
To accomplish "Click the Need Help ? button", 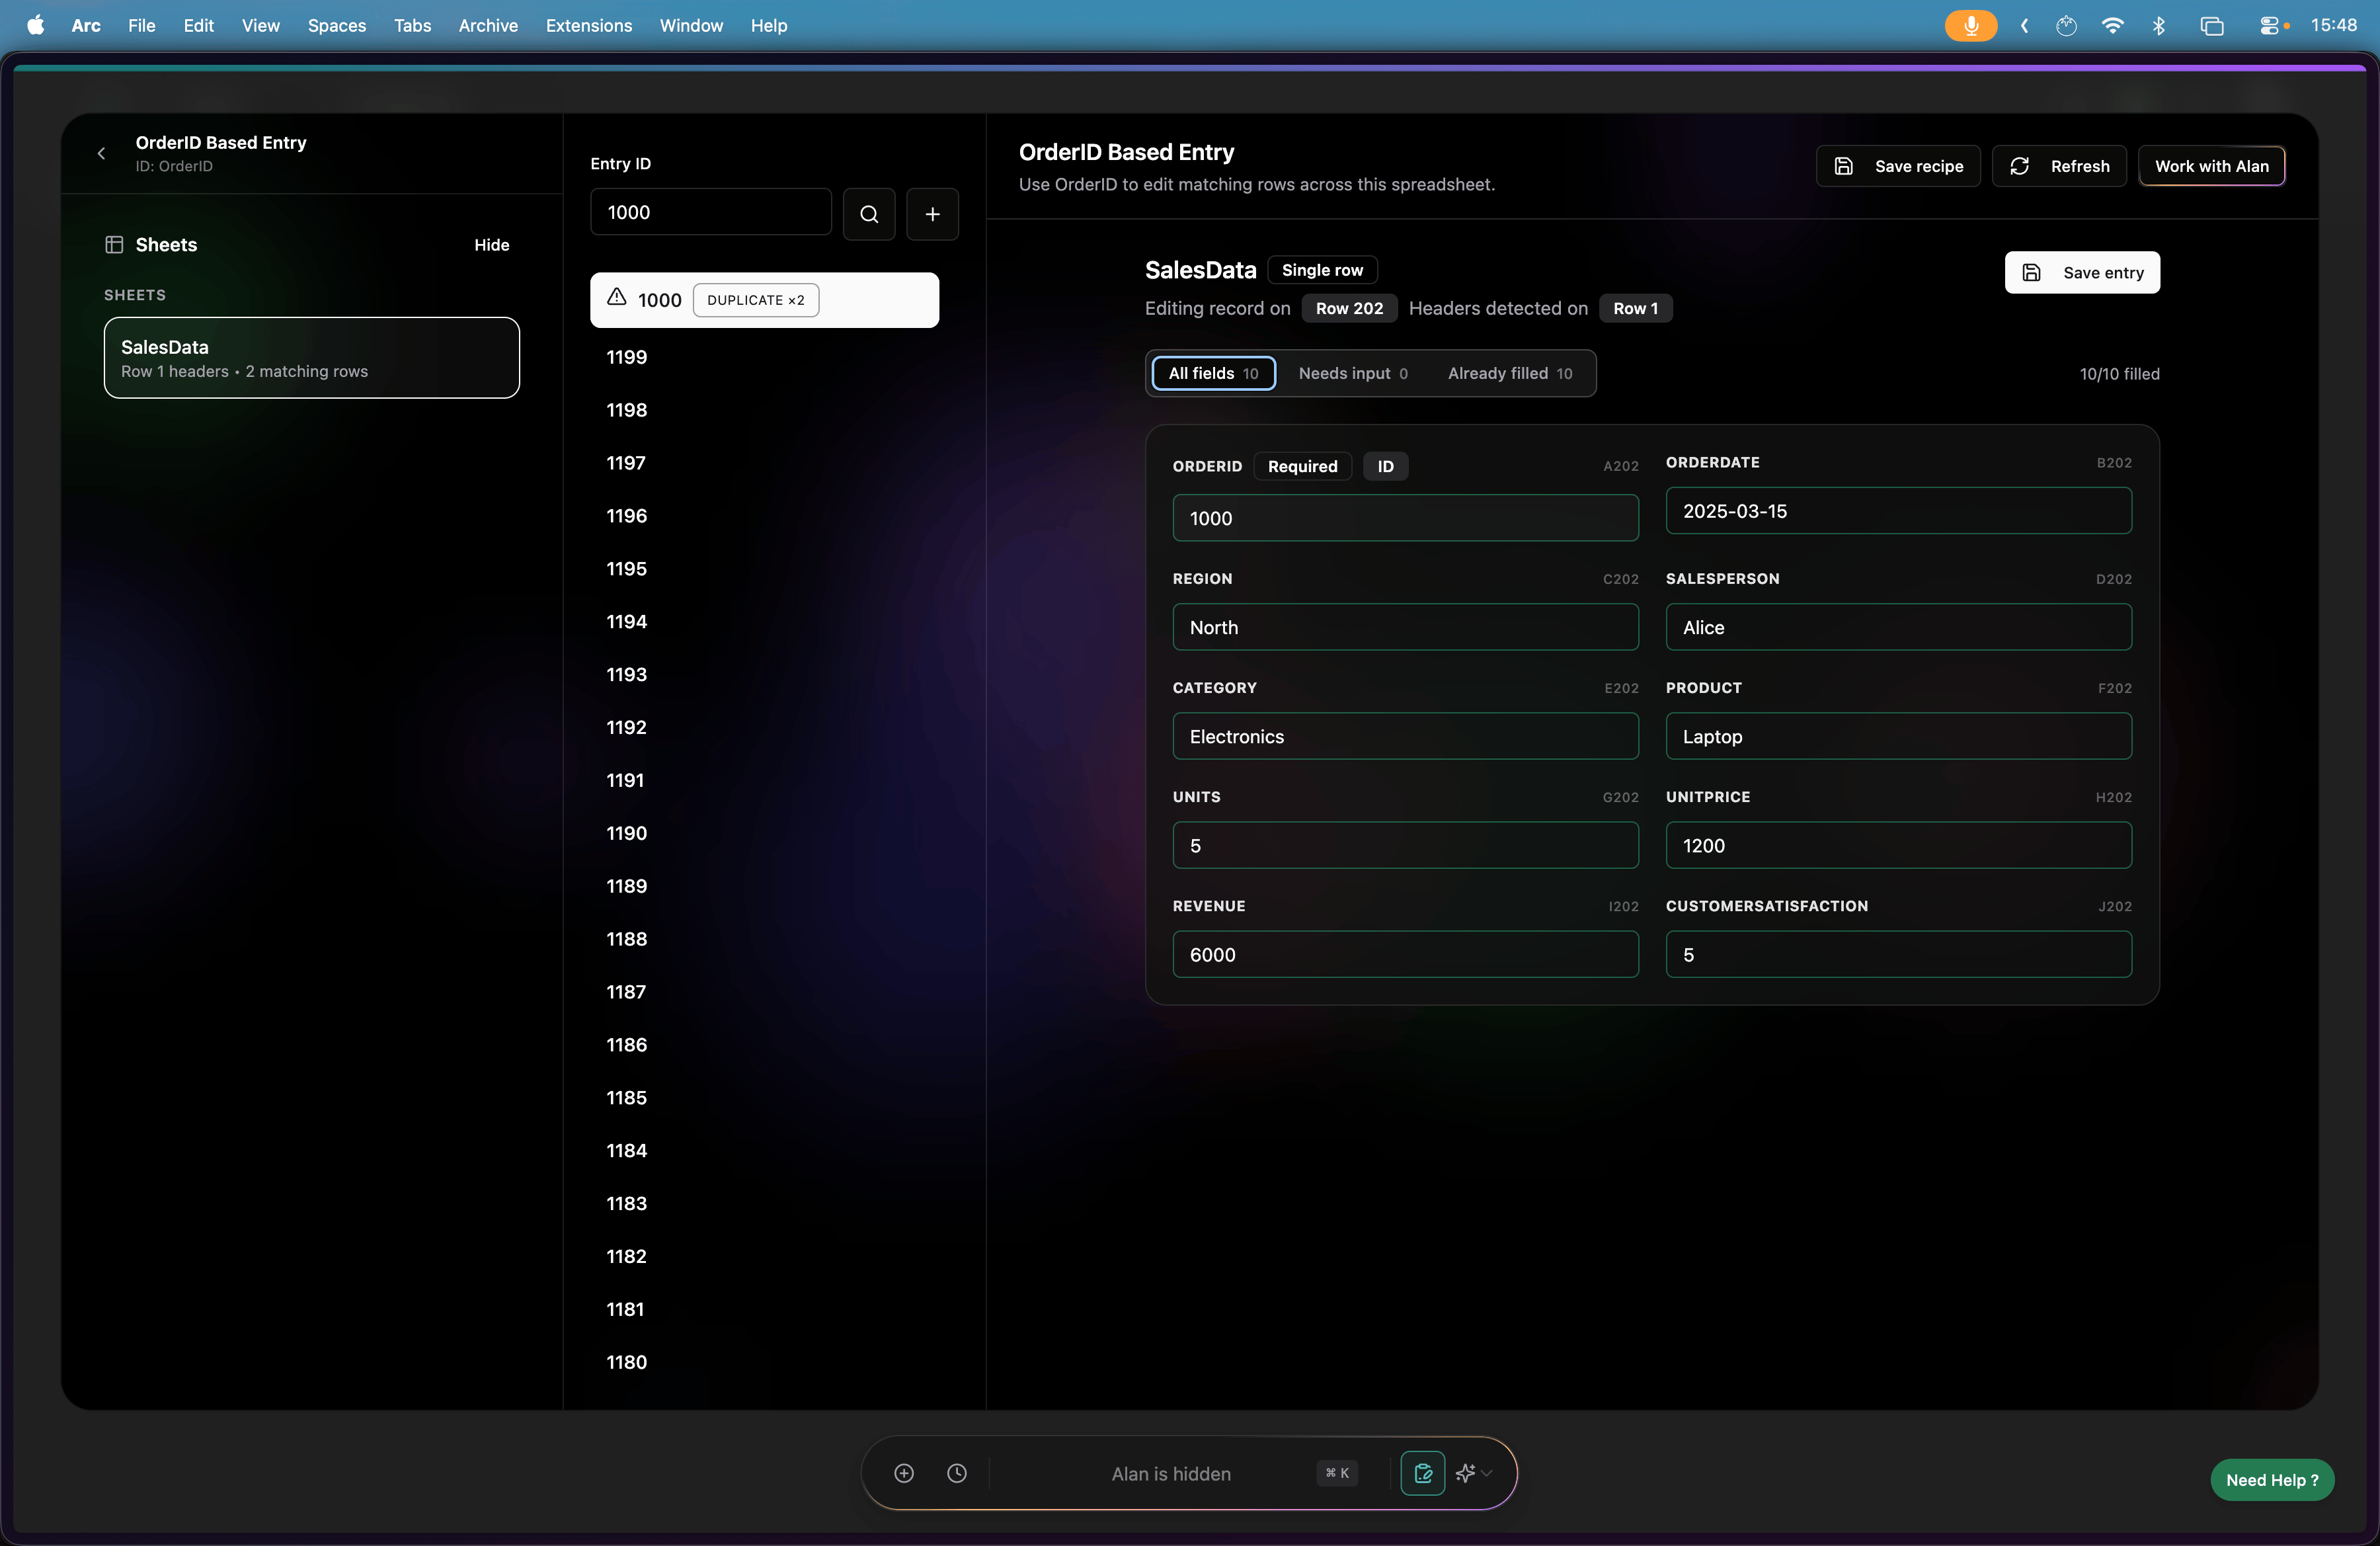I will [x=2272, y=1480].
